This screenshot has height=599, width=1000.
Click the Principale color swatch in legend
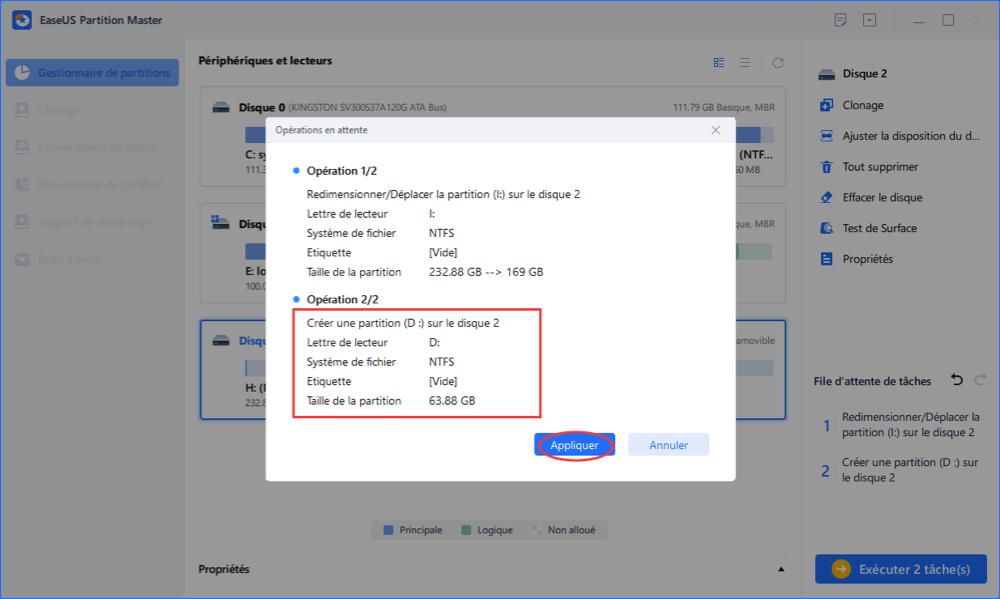click(x=386, y=530)
